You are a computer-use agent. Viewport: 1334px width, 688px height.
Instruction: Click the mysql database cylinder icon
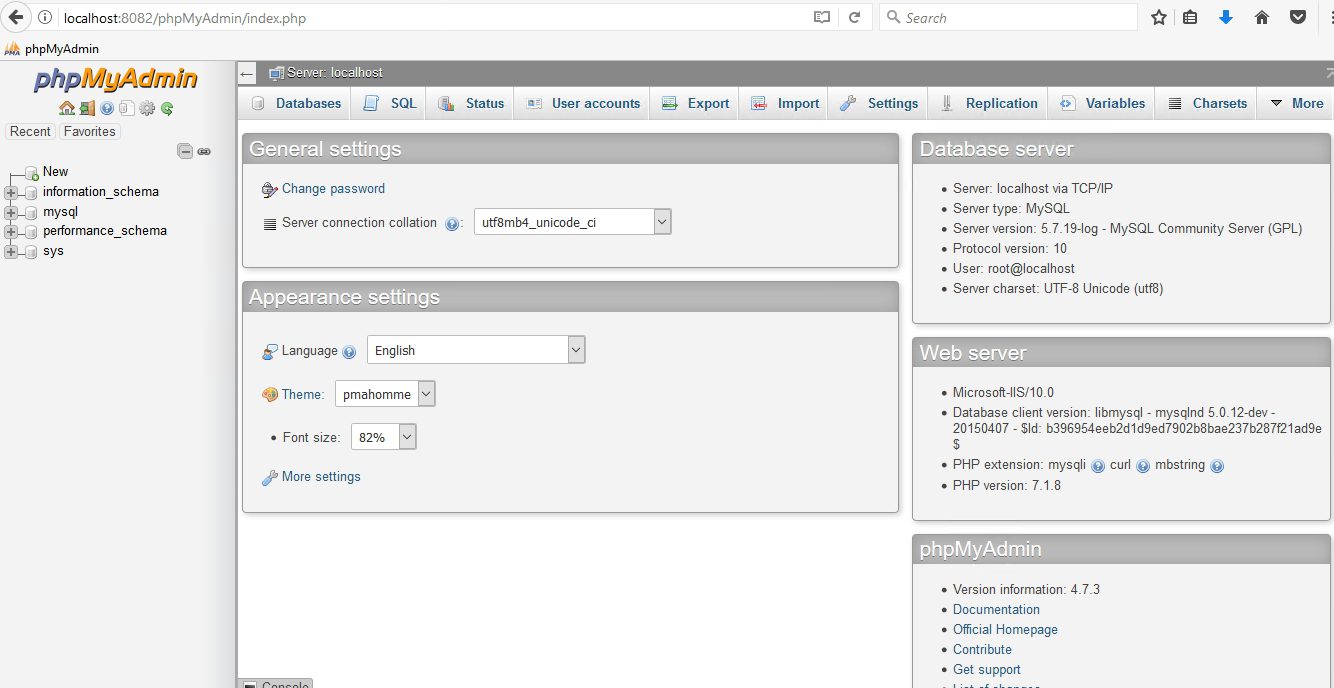31,212
